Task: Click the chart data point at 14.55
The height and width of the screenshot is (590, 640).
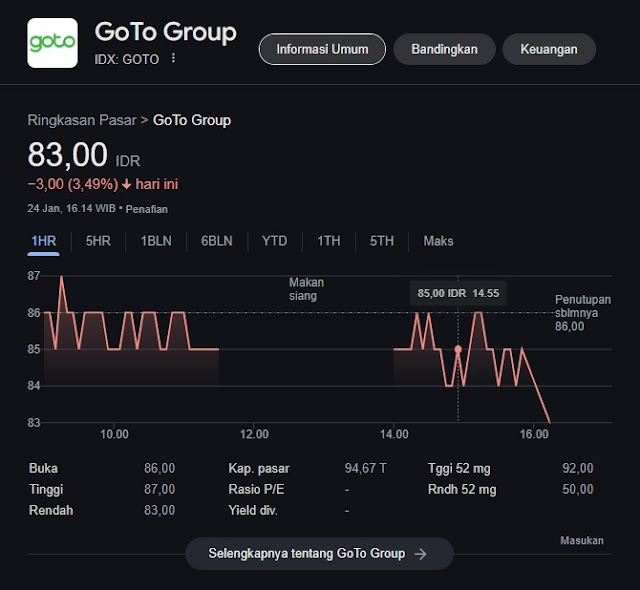Action: 458,349
